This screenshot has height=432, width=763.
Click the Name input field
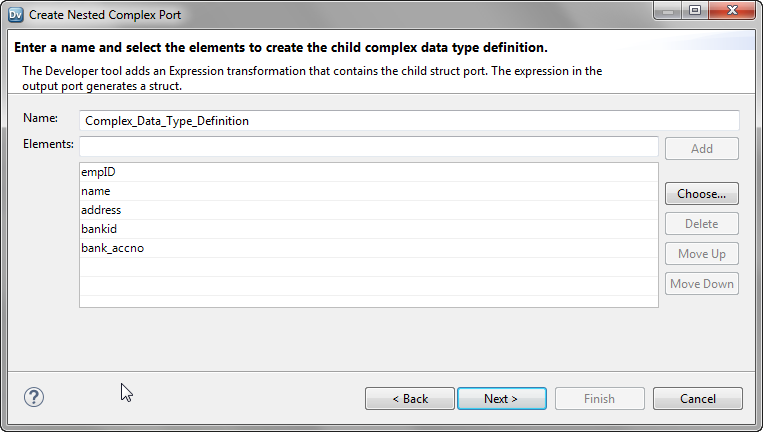click(x=409, y=121)
